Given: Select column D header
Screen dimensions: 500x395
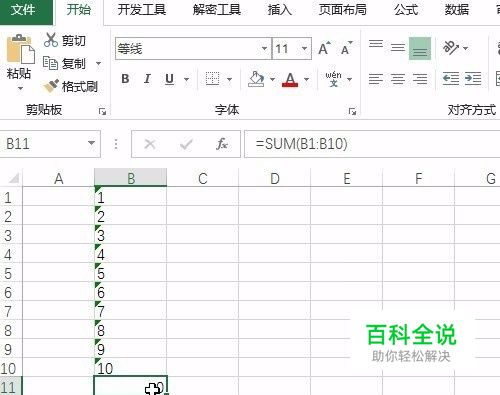Looking at the screenshot, I should [275, 178].
